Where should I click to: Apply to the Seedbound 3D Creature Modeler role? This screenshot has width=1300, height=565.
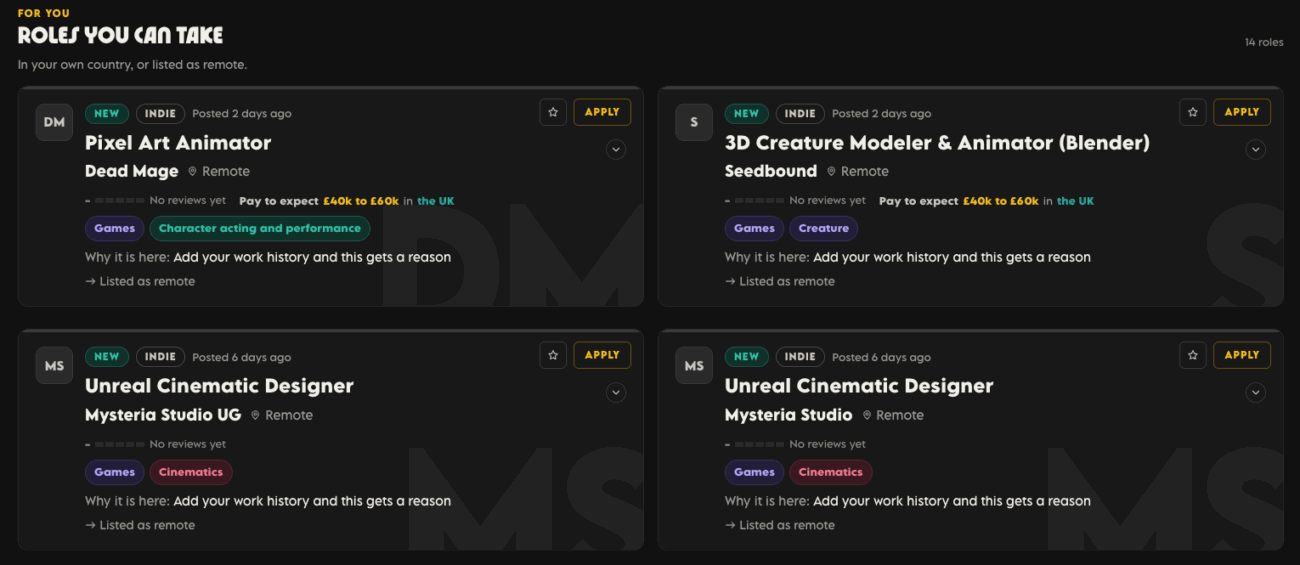[1242, 112]
